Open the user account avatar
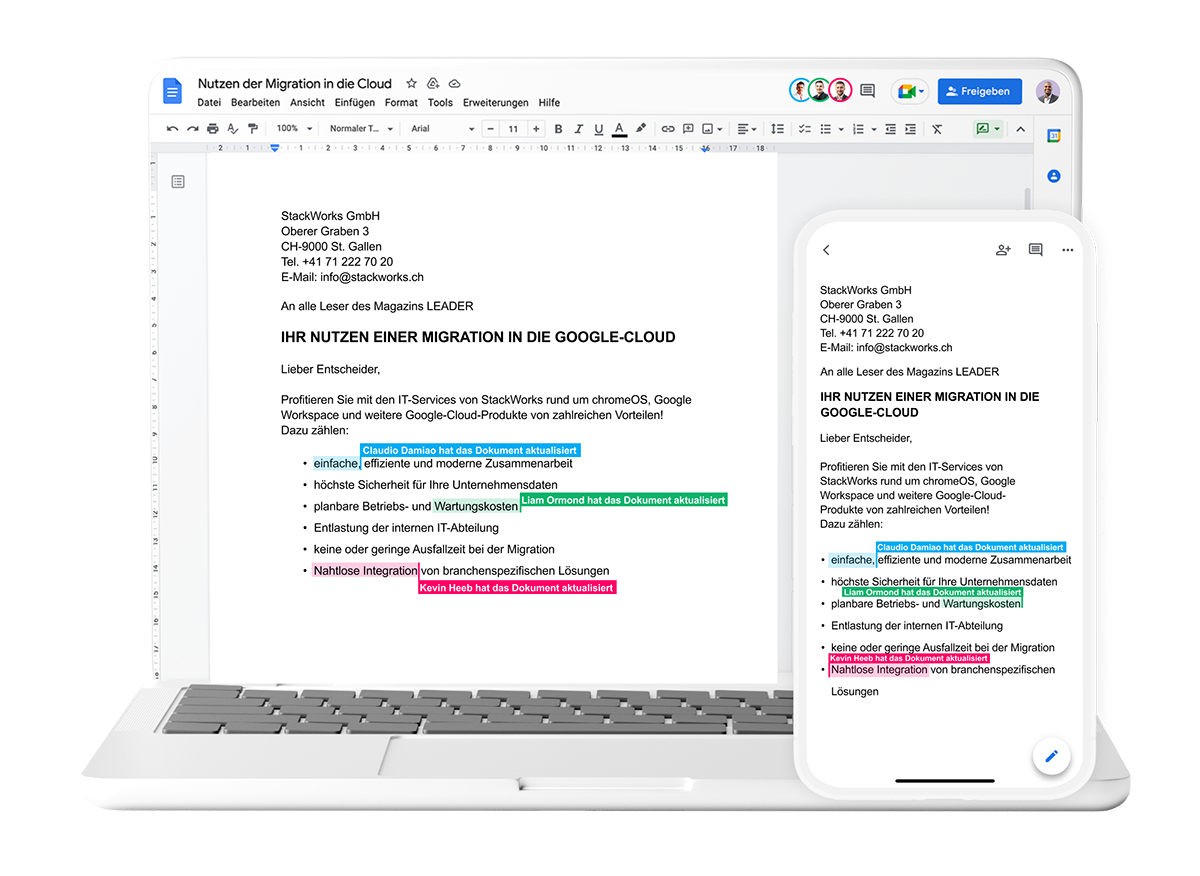Image resolution: width=1200 pixels, height=876 pixels. 1047,91
